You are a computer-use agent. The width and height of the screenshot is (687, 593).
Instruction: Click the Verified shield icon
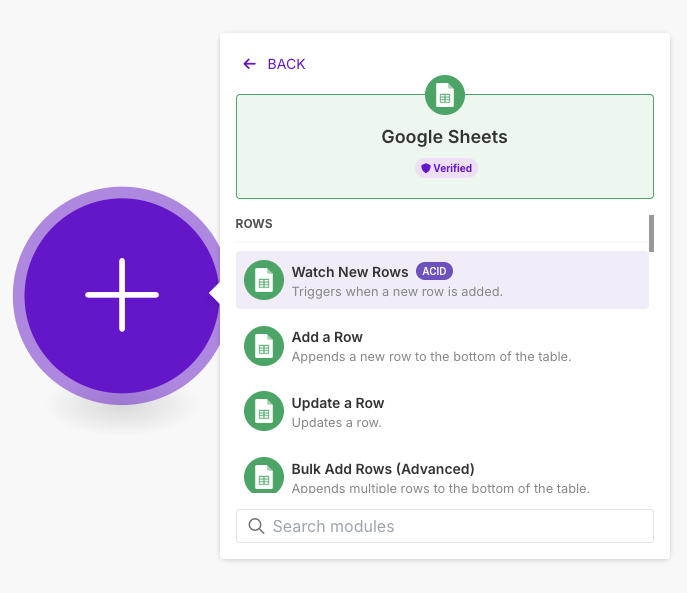click(426, 168)
